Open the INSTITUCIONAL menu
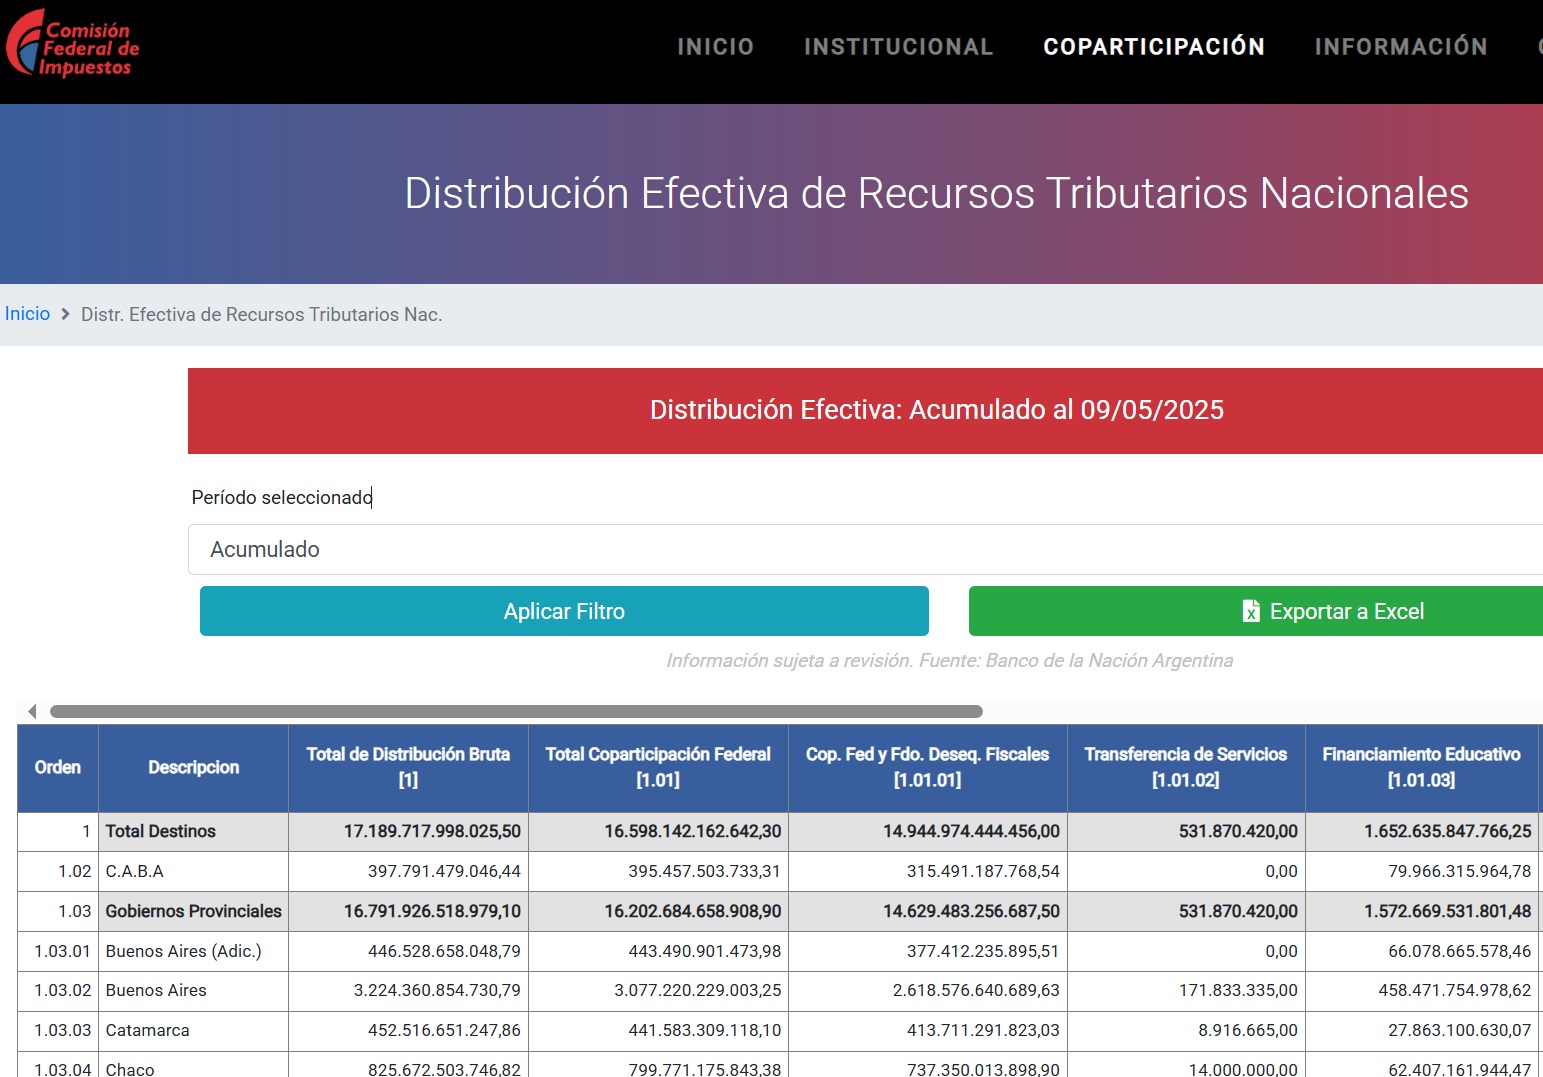This screenshot has height=1077, width=1543. click(x=898, y=47)
